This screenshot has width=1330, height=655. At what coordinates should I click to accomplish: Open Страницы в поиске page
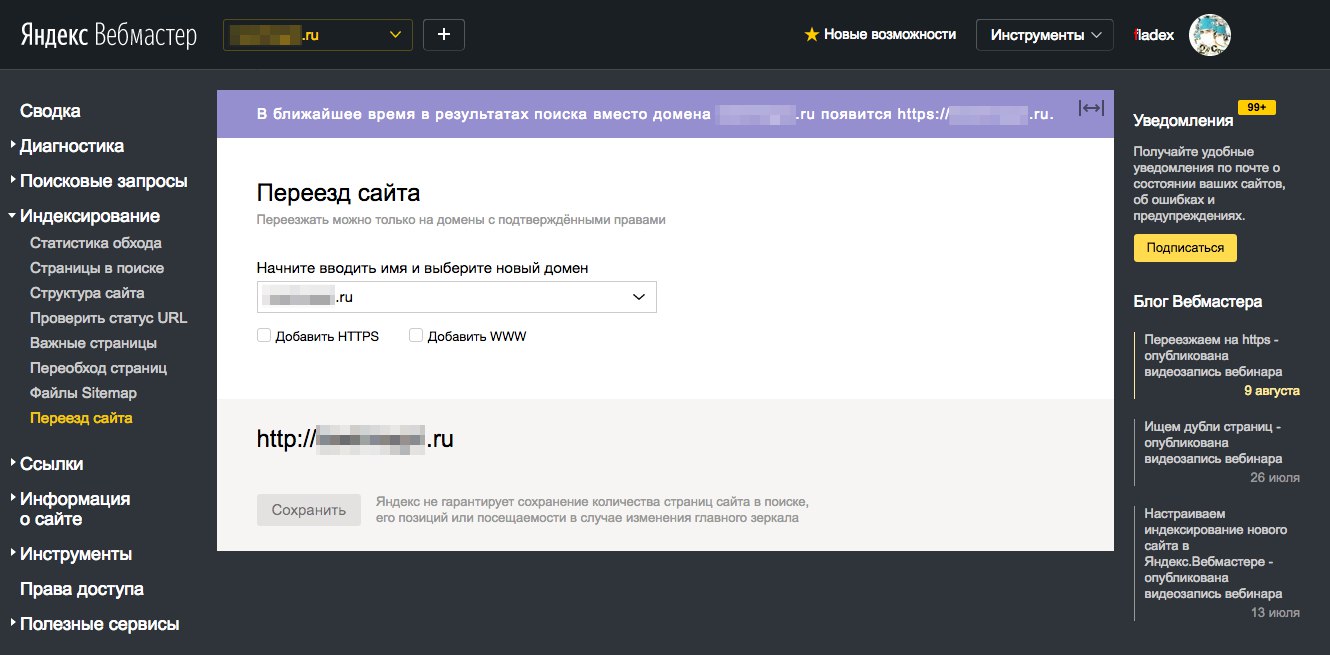pyautogui.click(x=97, y=268)
